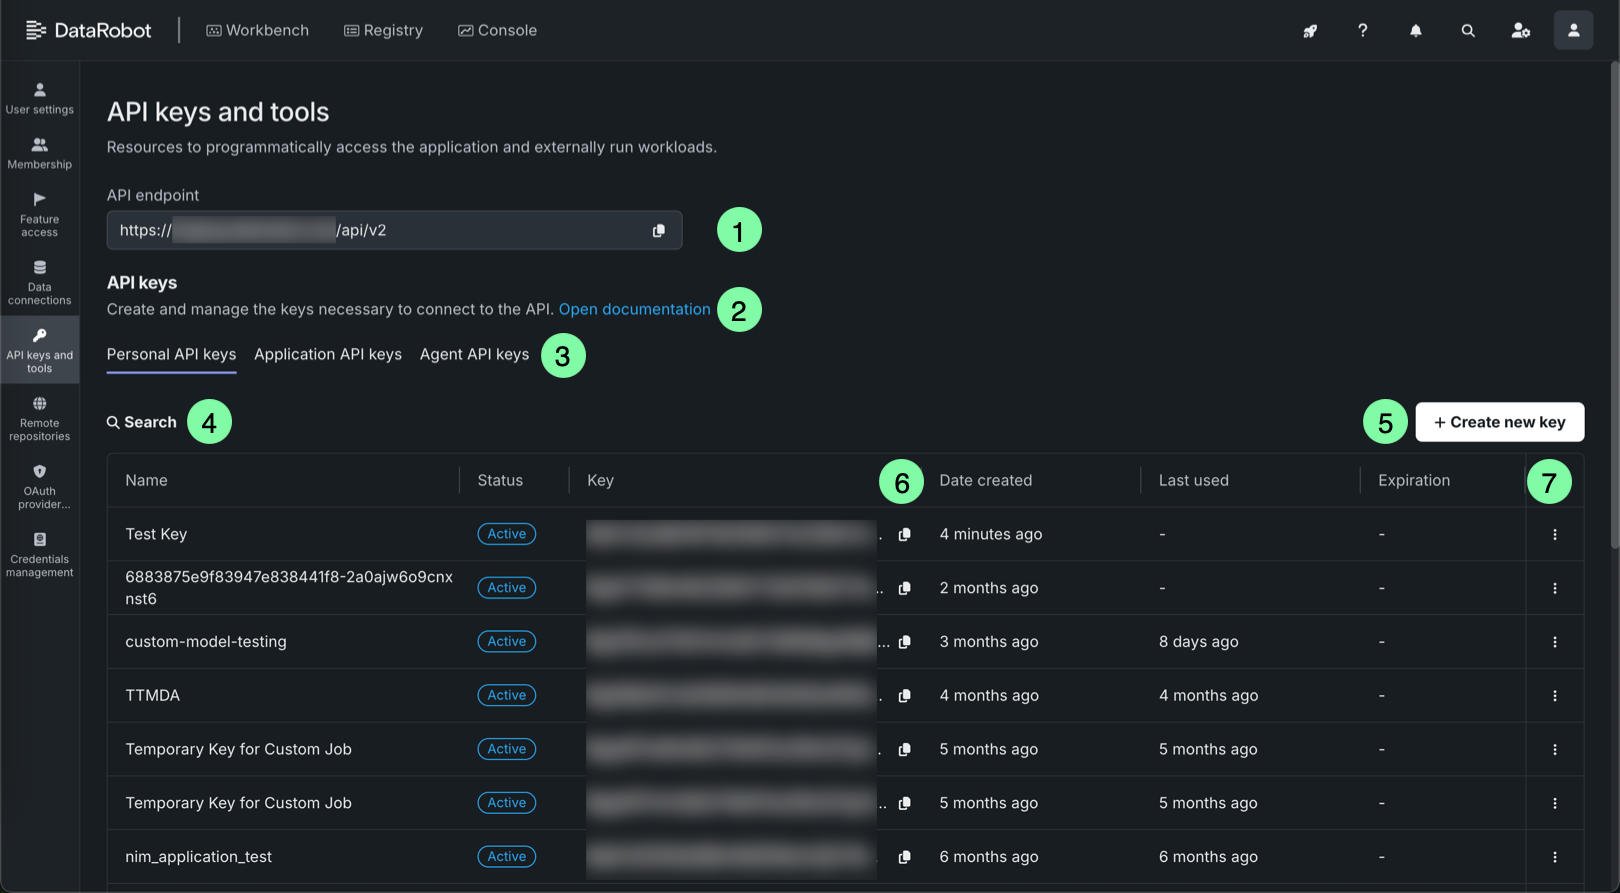Switch to Agent API keys tab
The width and height of the screenshot is (1620, 893).
pyautogui.click(x=474, y=355)
